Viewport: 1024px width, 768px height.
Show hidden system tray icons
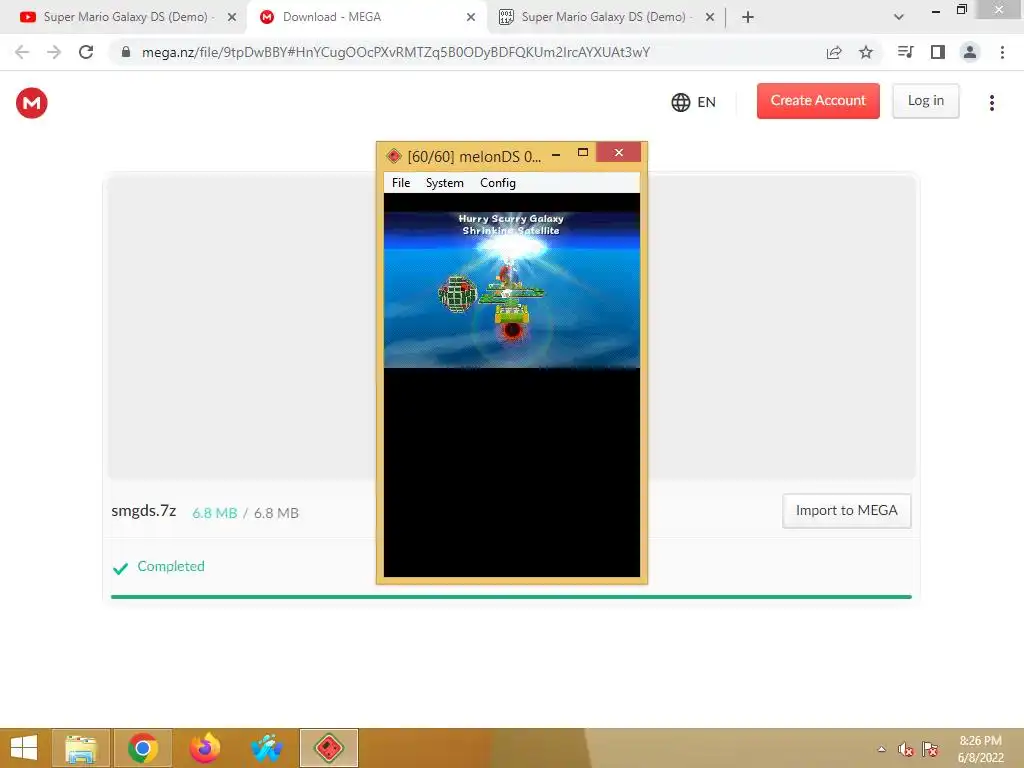click(x=882, y=749)
